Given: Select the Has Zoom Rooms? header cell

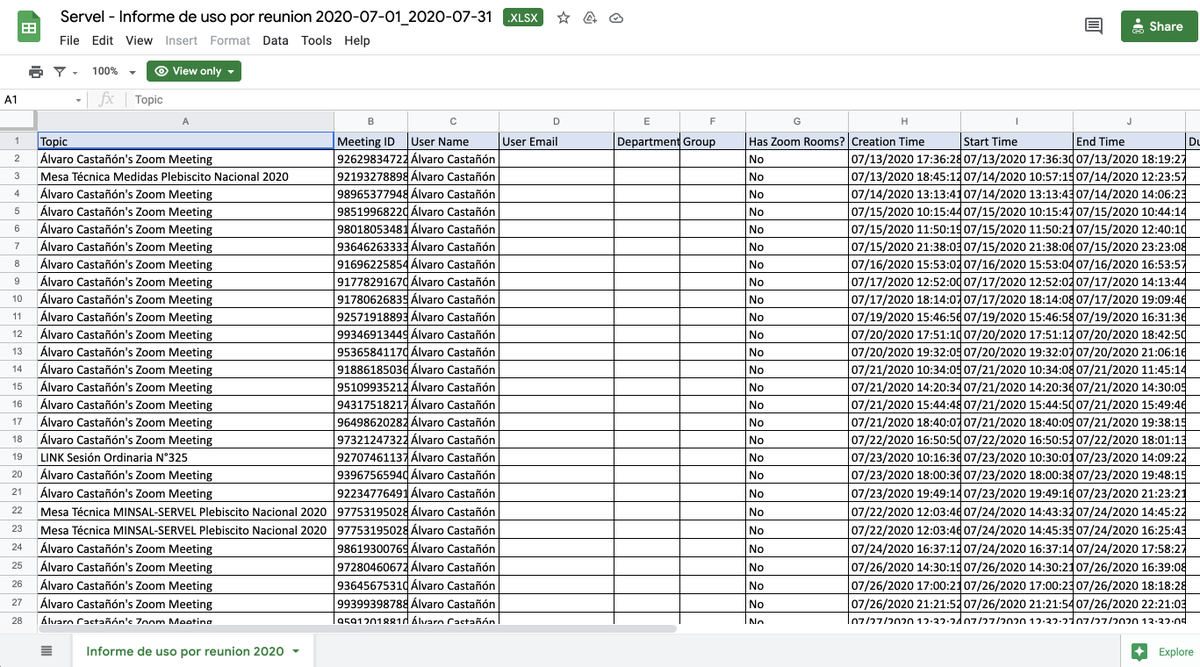Looking at the screenshot, I should pyautogui.click(x=797, y=141).
